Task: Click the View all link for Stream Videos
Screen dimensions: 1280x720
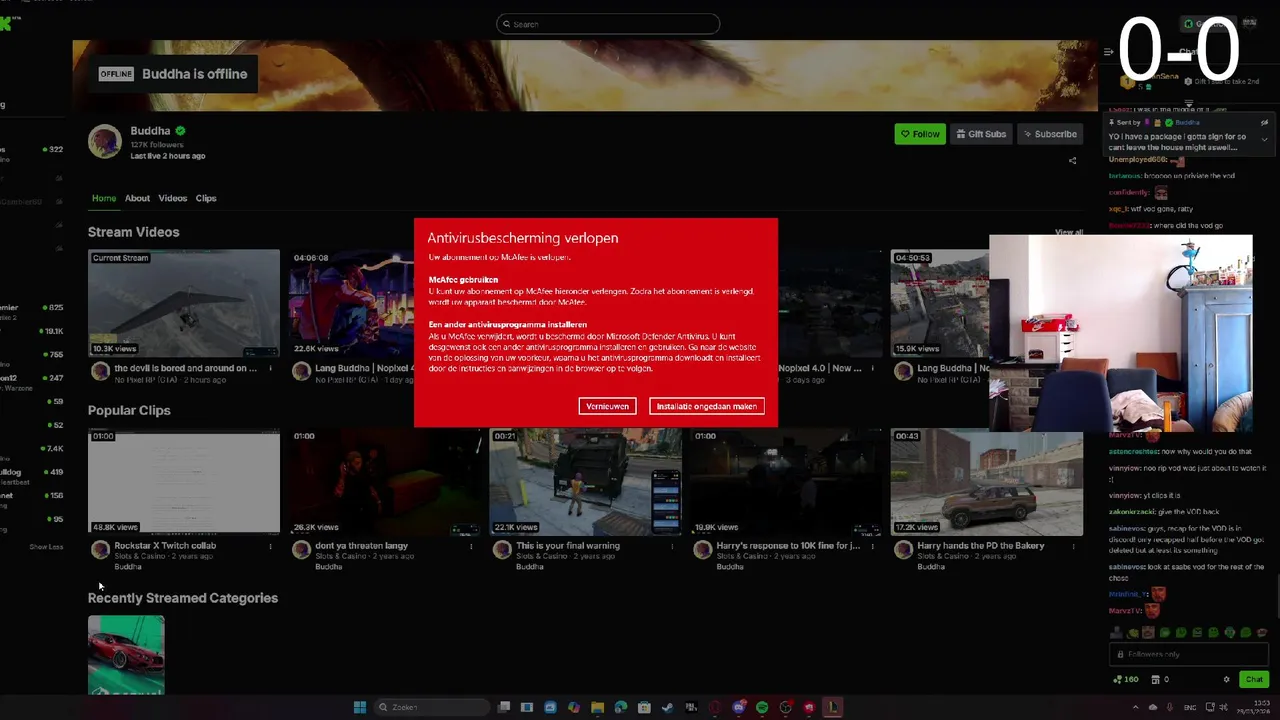Action: (1069, 232)
